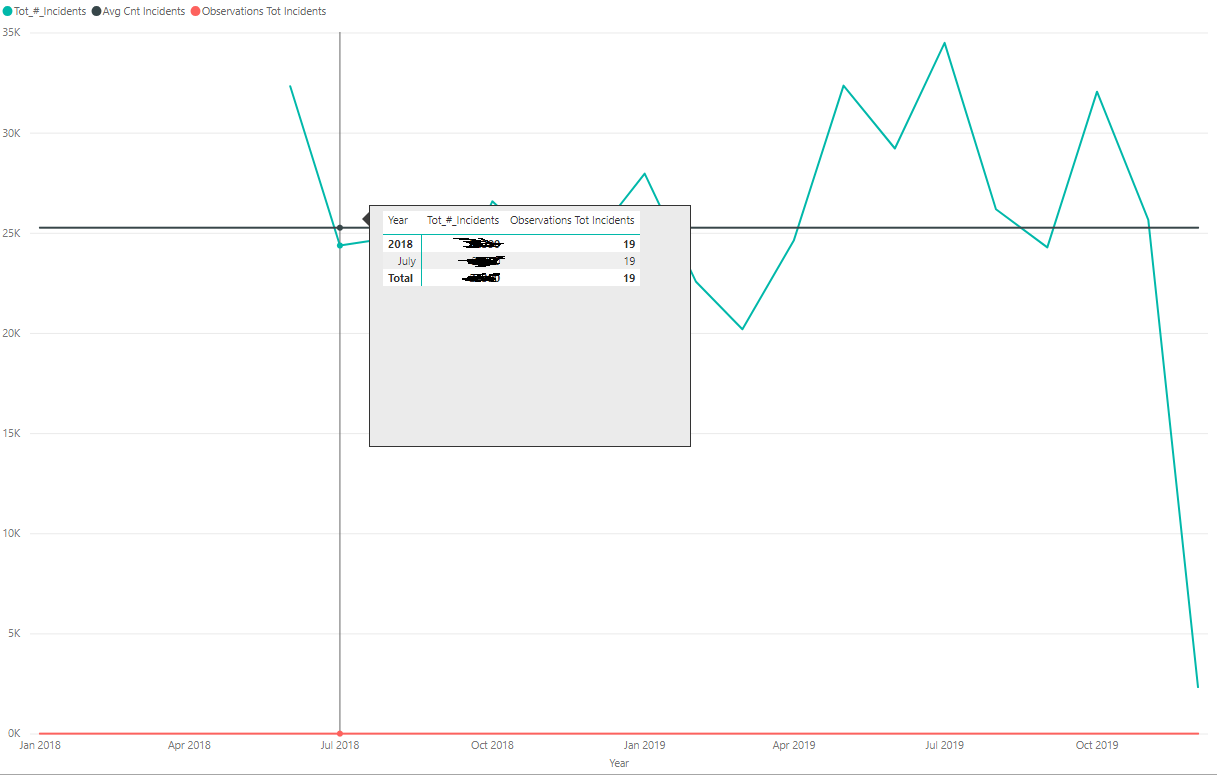Click the Year axis title below the chart
Image resolution: width=1217 pixels, height=775 pixels.
619,763
